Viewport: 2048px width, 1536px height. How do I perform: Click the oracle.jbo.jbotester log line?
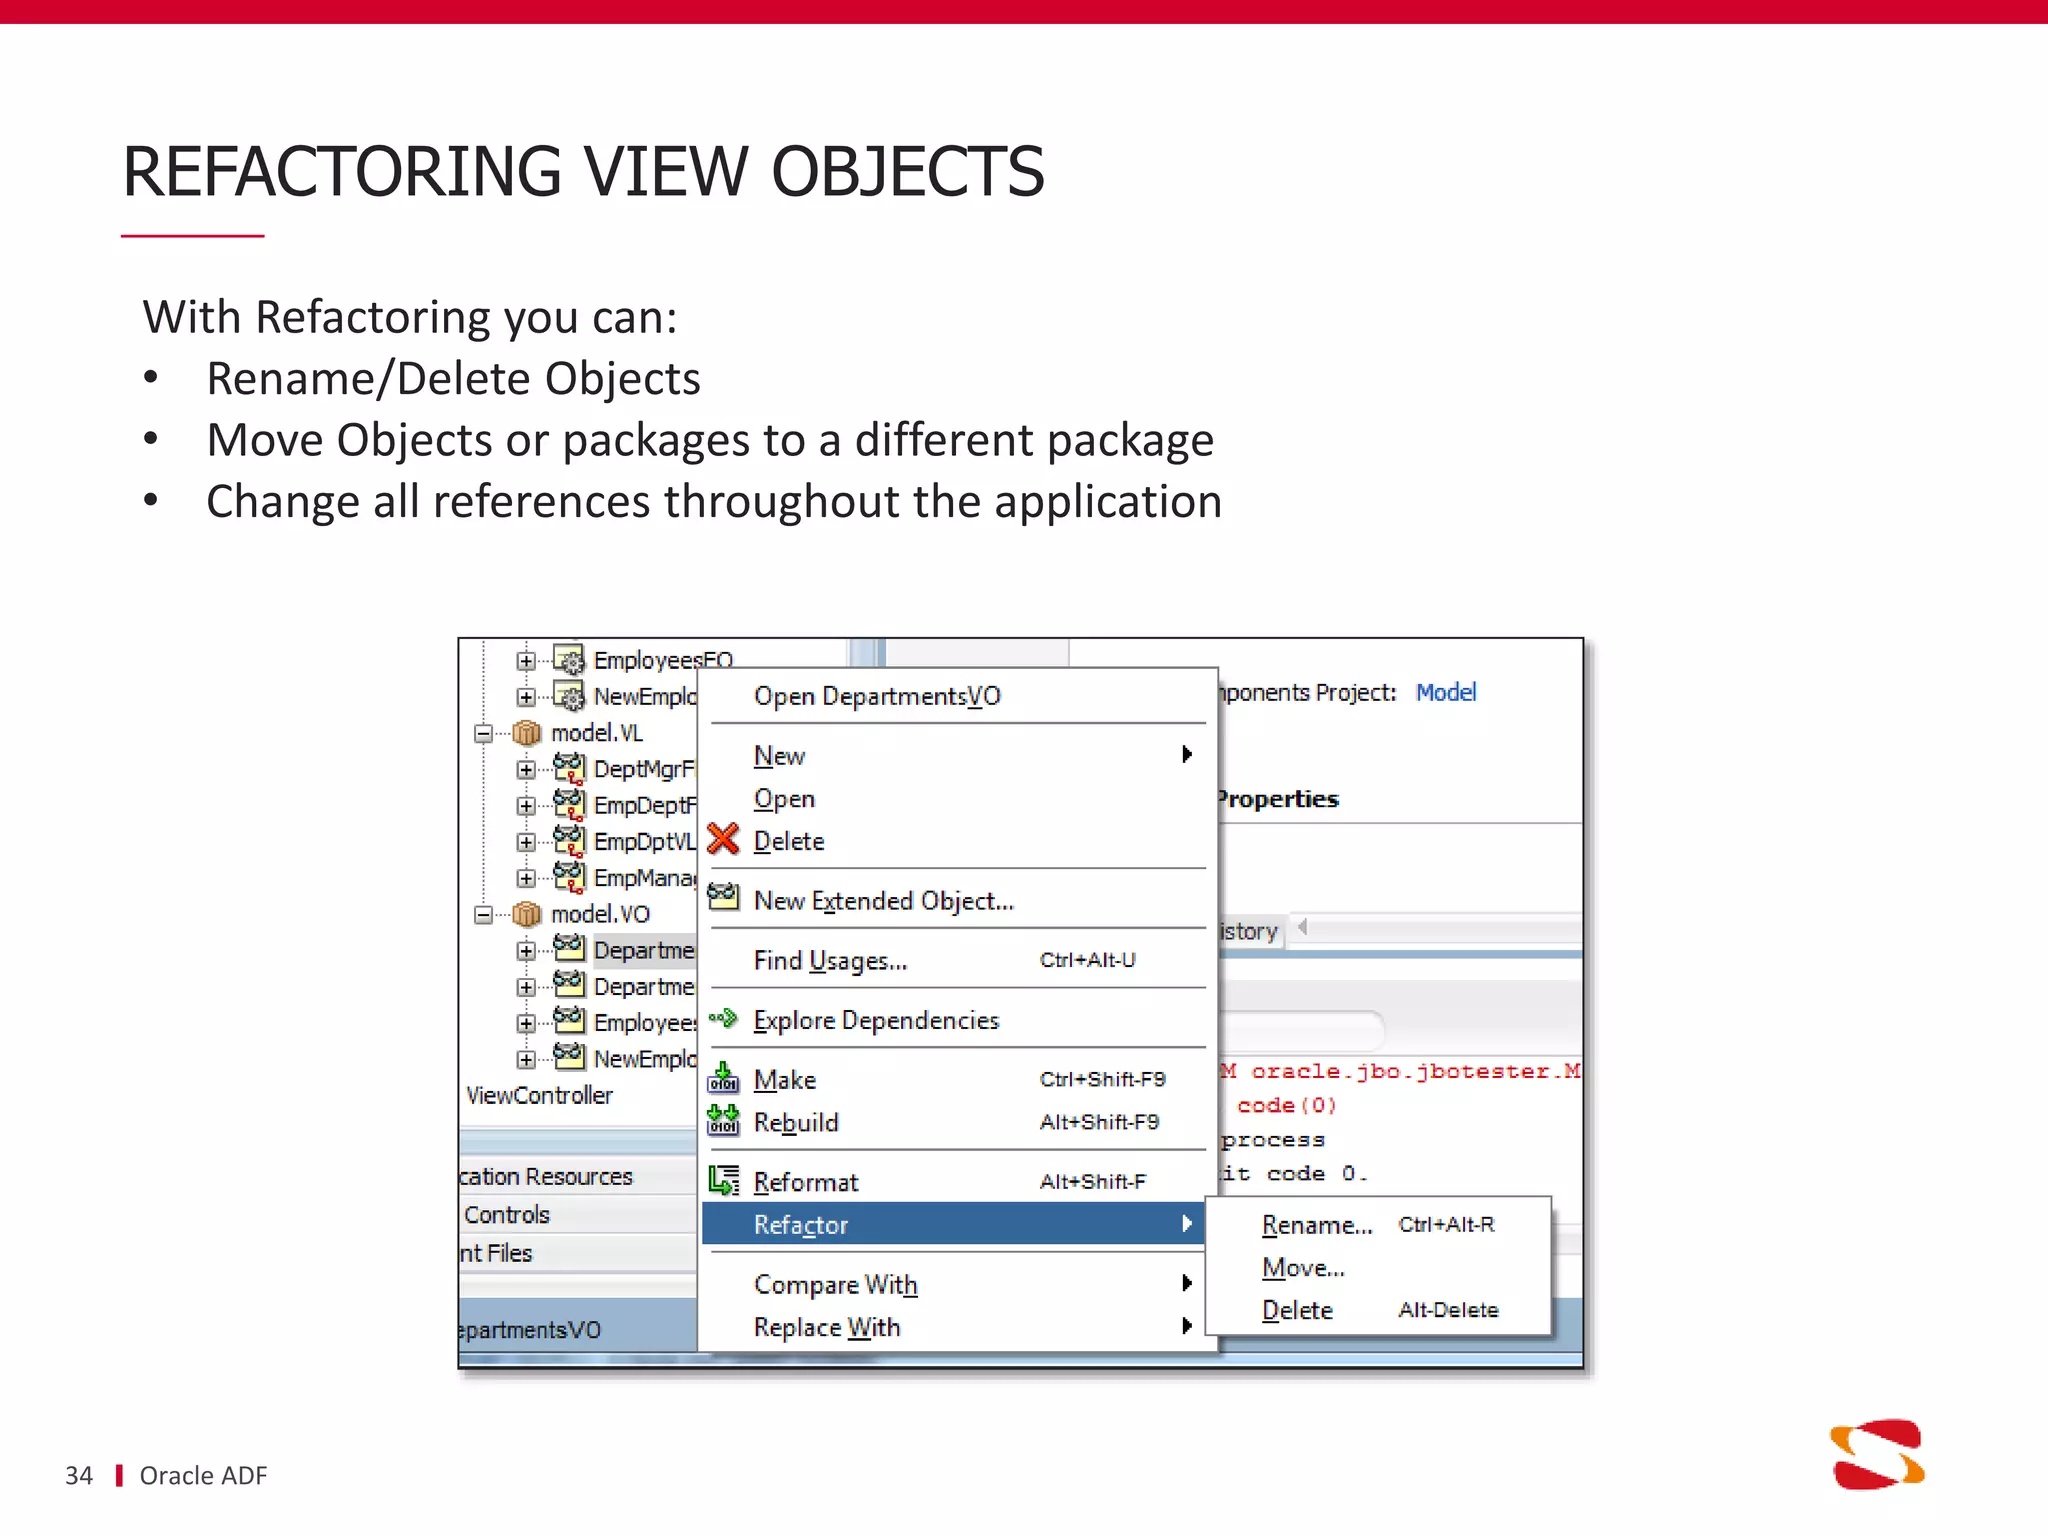tap(1401, 1071)
